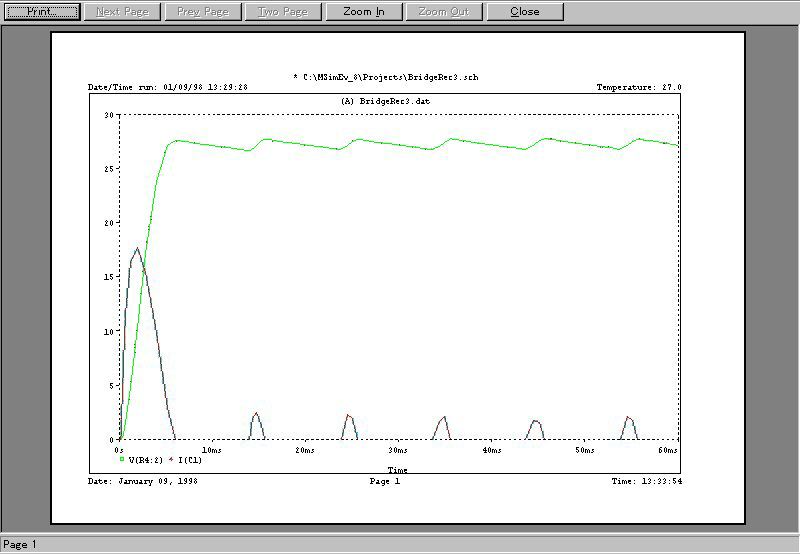Click the Zoom Out button
Viewport: 800px width, 554px height.
click(444, 12)
